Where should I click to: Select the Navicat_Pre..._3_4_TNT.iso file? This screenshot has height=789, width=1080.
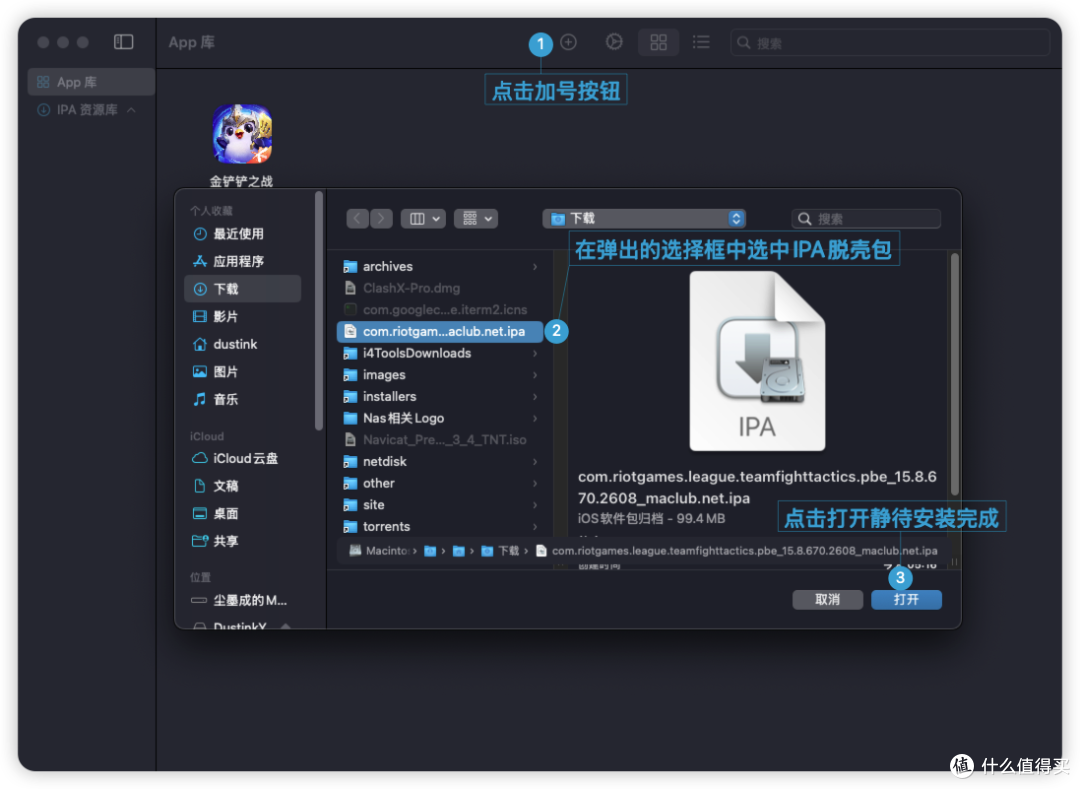click(x=441, y=440)
